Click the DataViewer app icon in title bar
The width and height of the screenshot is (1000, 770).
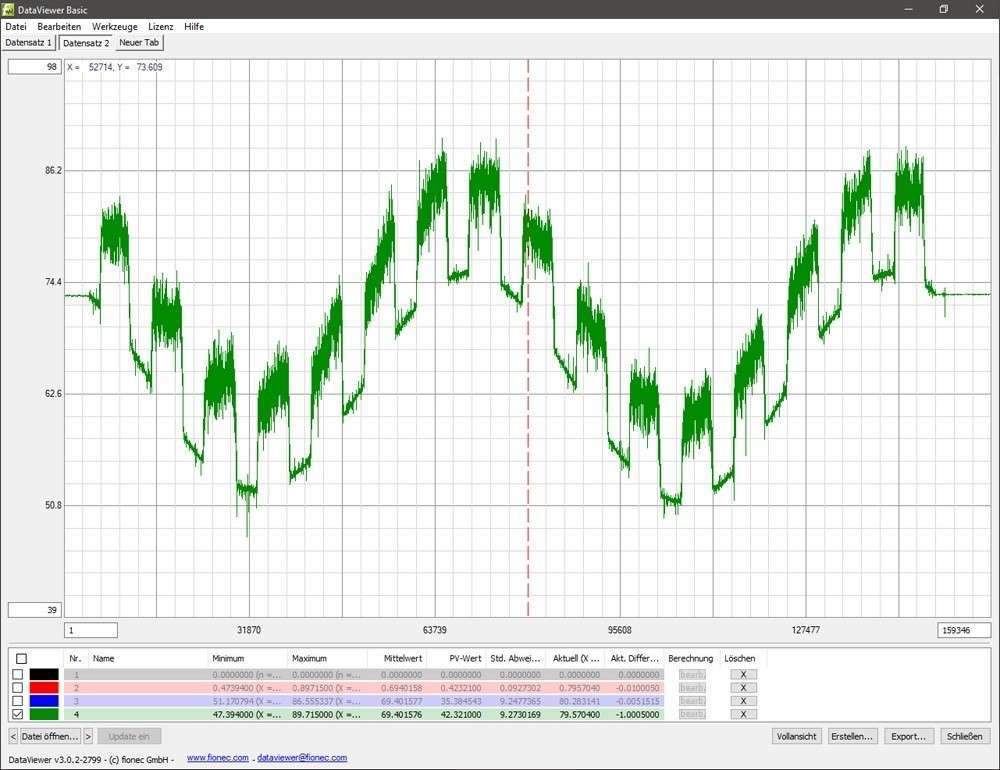click(9, 9)
